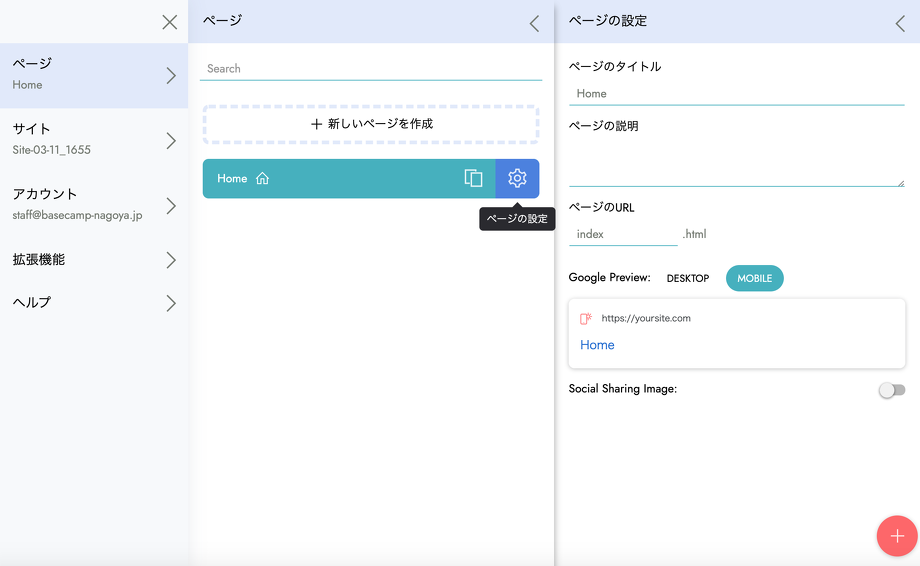This screenshot has width=920, height=566.
Task: Close the left sidebar menu with X
Action: (170, 22)
